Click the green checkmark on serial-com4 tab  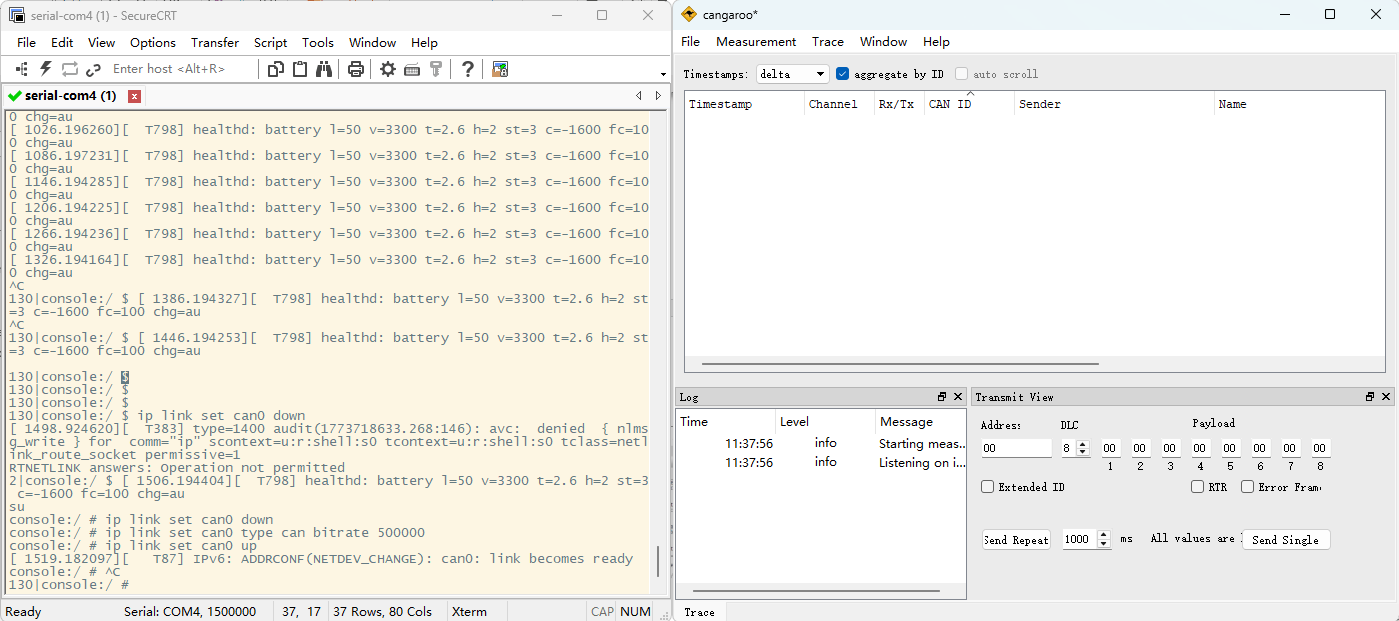coord(14,96)
